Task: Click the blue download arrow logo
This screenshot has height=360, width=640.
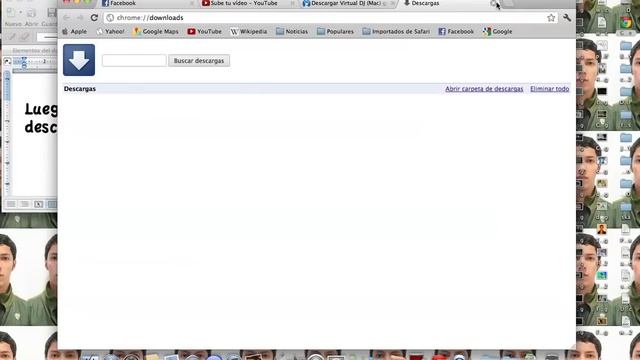Action: 79,60
